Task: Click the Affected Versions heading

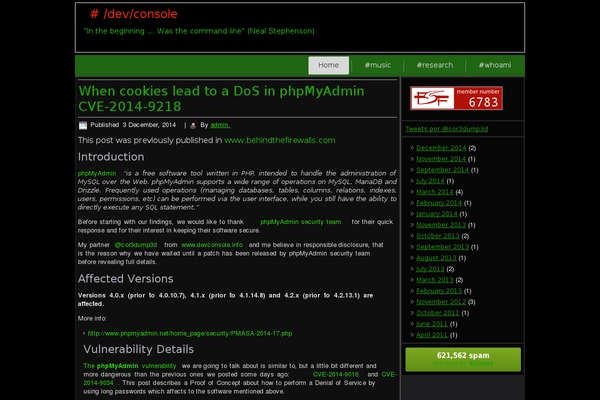Action: point(126,279)
